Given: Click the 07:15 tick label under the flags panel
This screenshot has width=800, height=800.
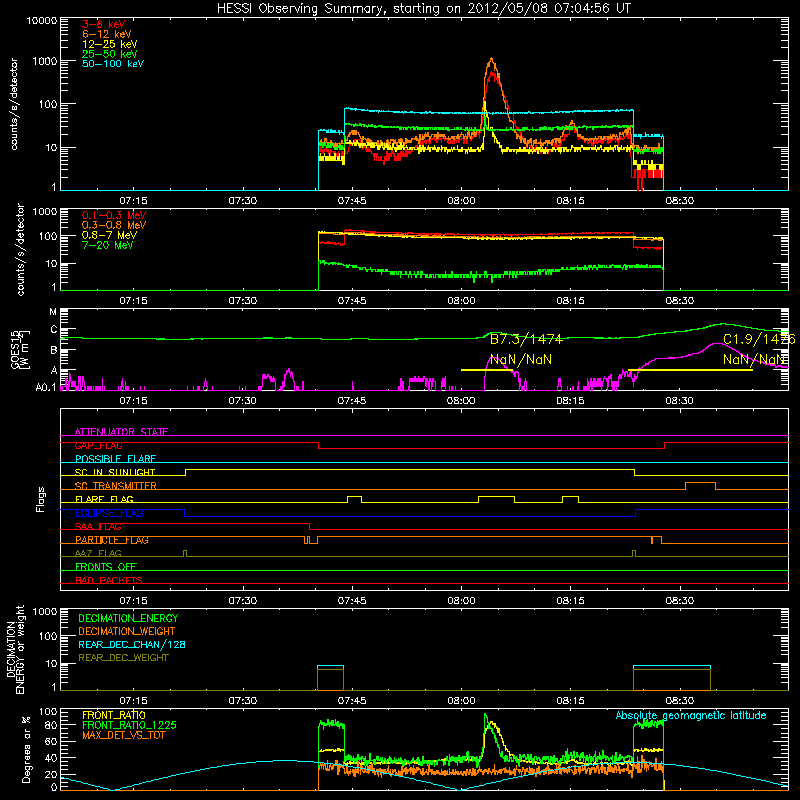Looking at the screenshot, I should click(x=133, y=601).
